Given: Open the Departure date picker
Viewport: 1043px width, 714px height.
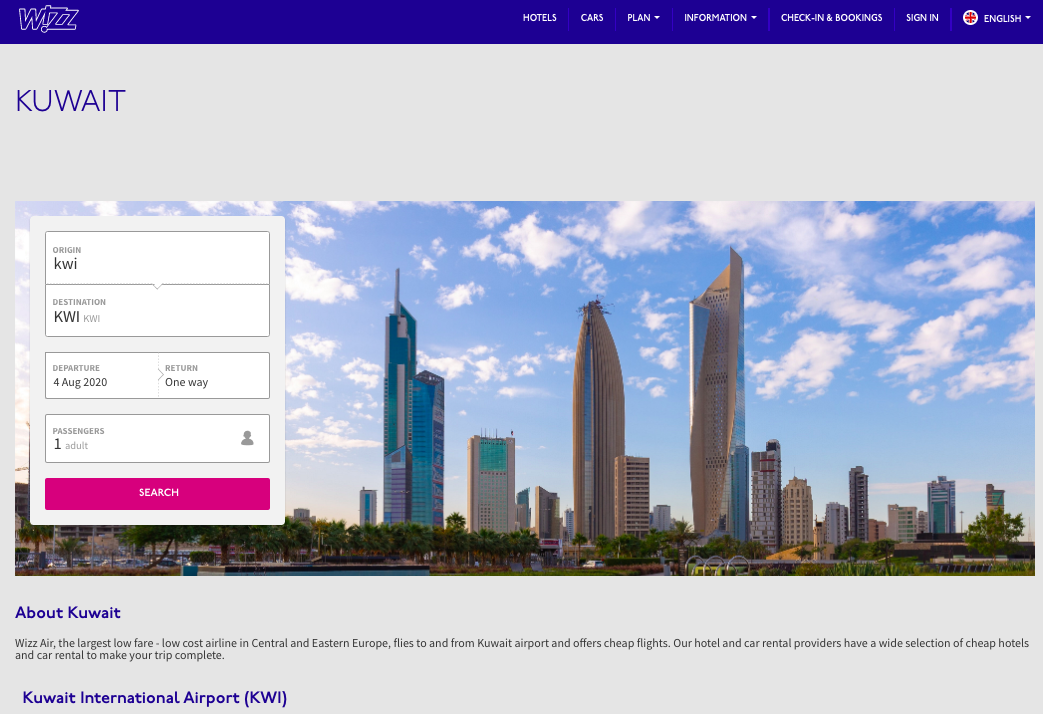Looking at the screenshot, I should 101,376.
